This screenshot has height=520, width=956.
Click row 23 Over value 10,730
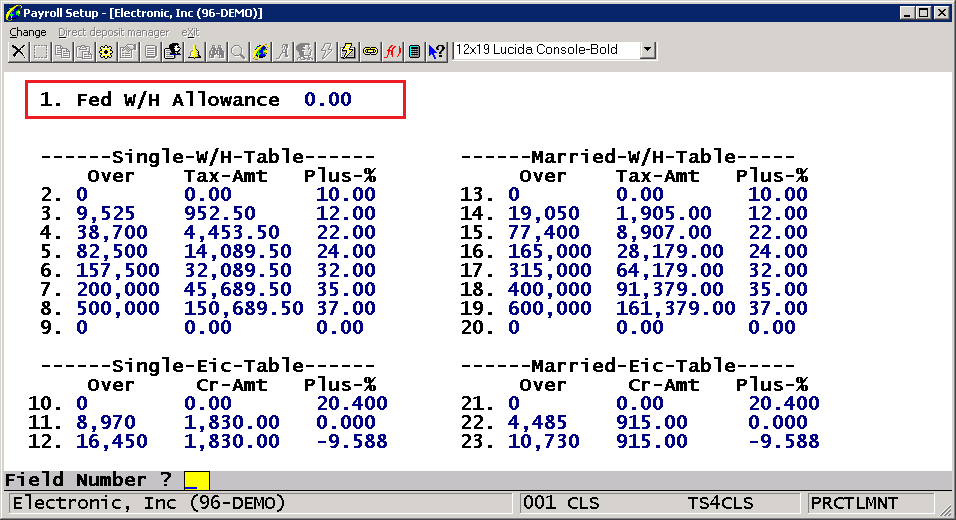(x=543, y=441)
